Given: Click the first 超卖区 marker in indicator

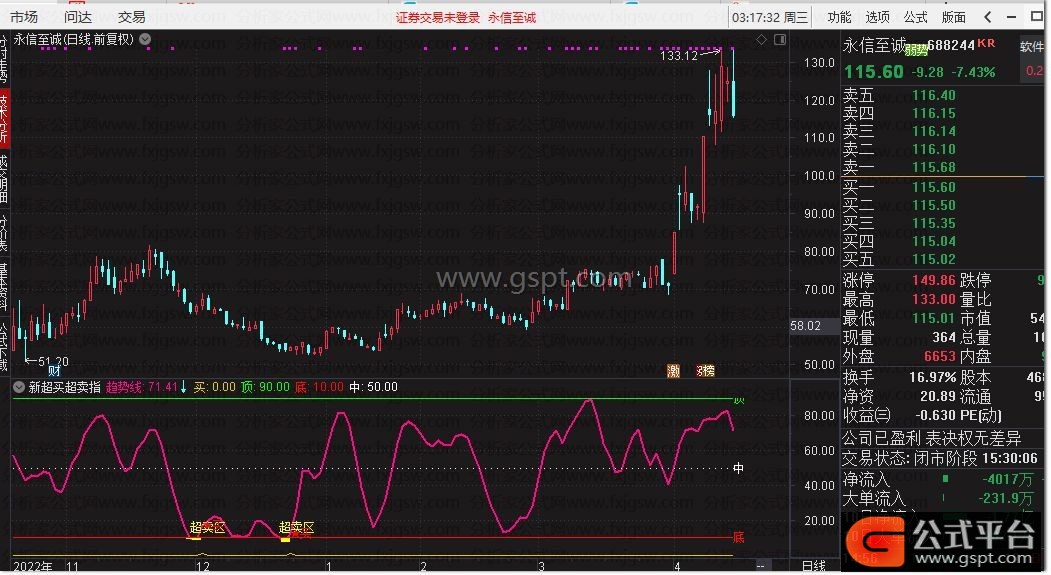Looking at the screenshot, I should point(206,527).
